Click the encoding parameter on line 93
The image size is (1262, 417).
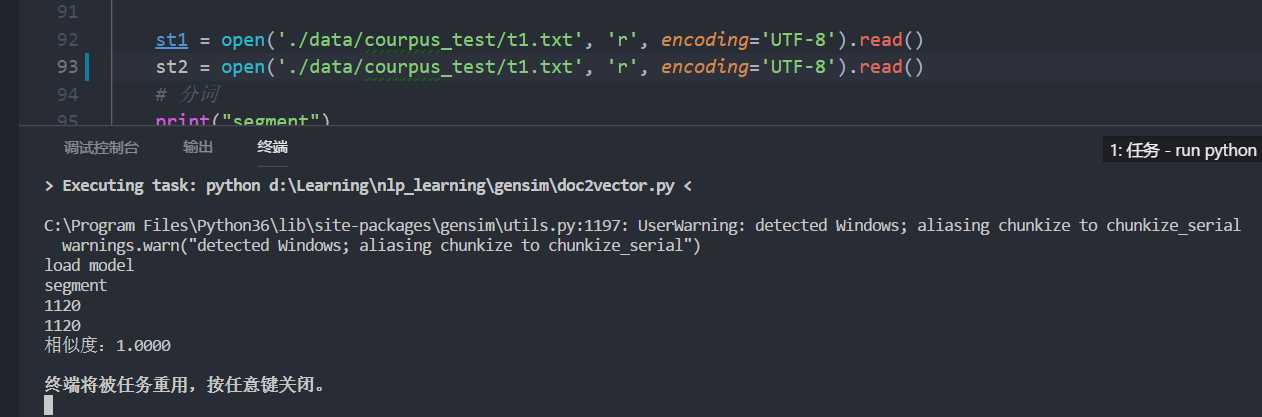coord(703,68)
